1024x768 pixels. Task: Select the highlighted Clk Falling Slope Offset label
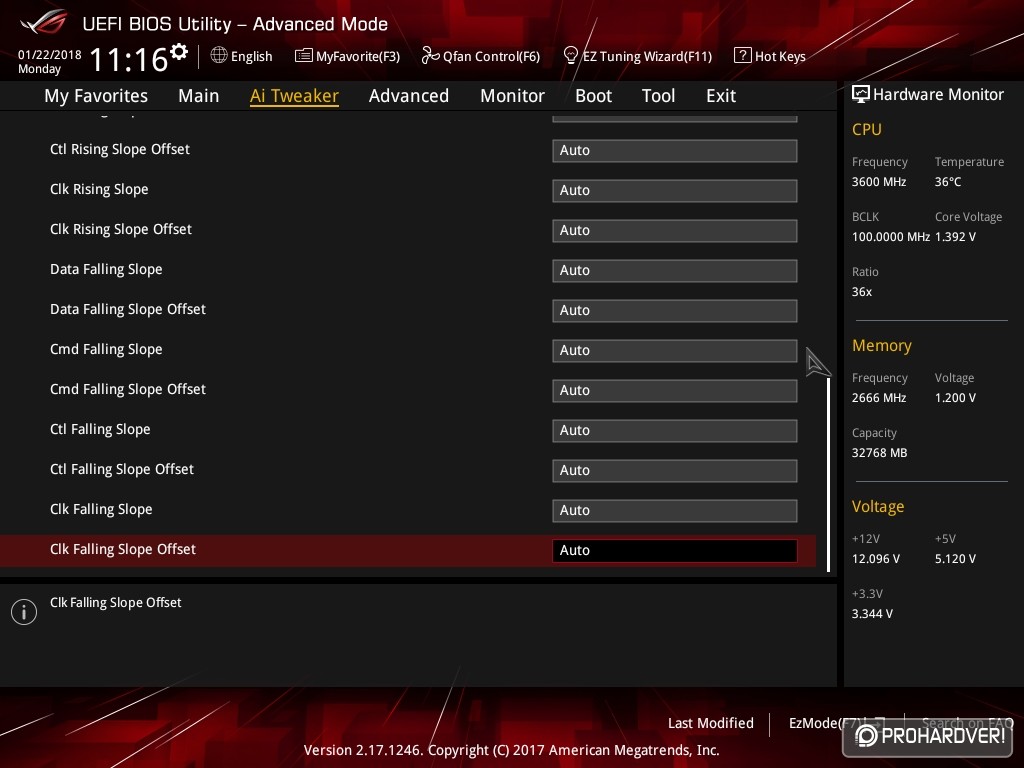click(x=123, y=549)
